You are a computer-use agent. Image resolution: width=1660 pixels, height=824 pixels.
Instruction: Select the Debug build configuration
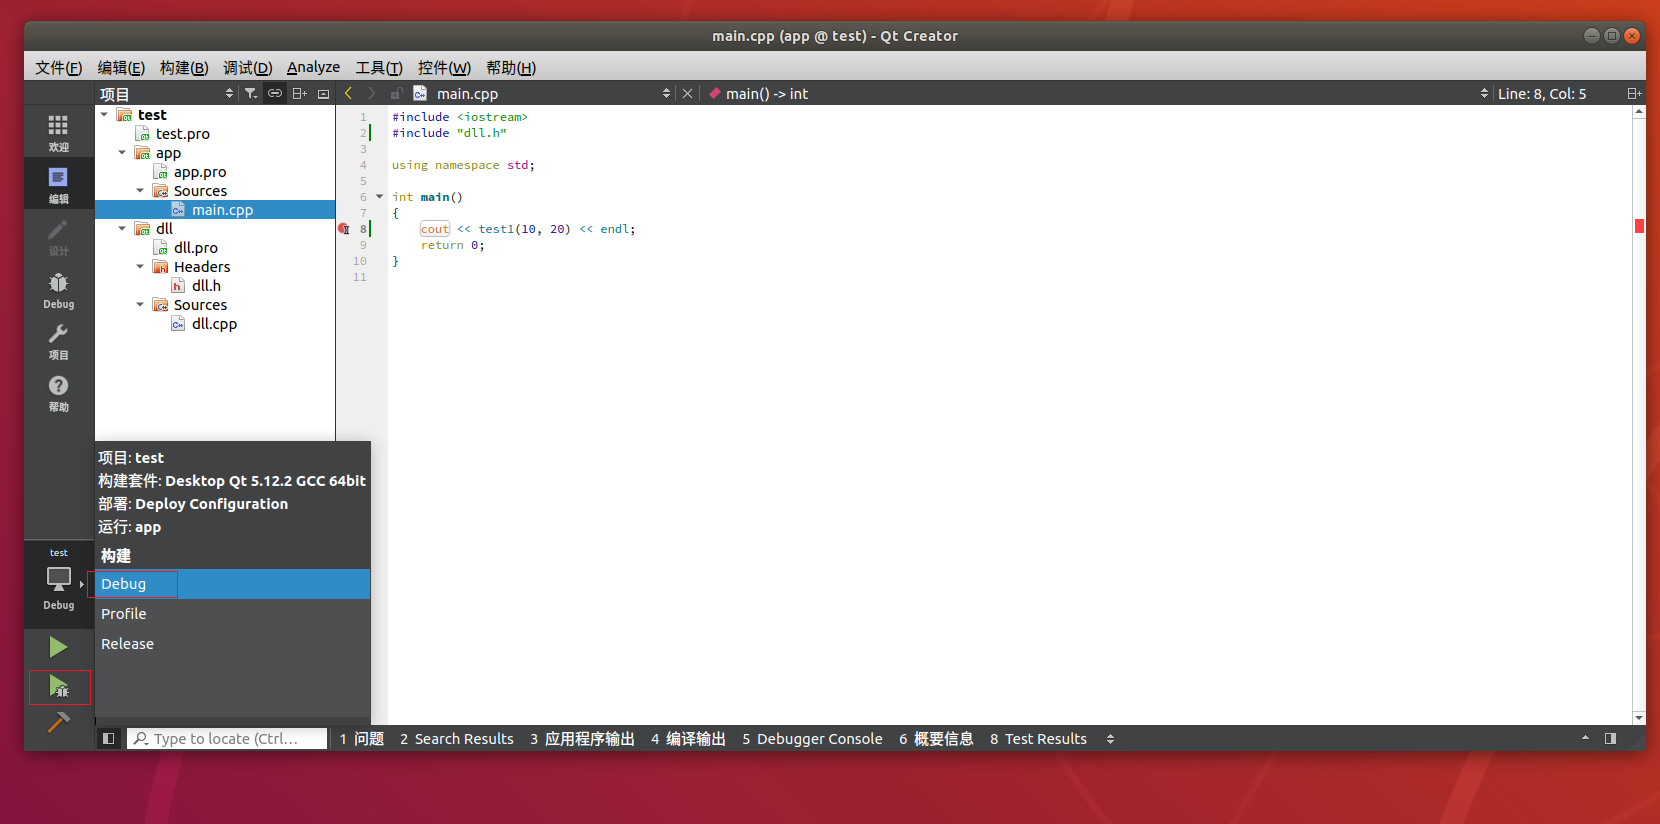pos(233,584)
